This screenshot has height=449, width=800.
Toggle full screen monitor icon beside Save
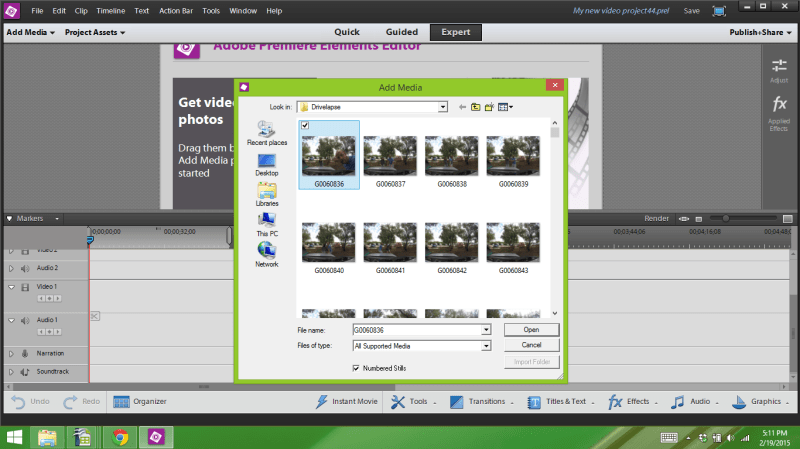tap(719, 11)
